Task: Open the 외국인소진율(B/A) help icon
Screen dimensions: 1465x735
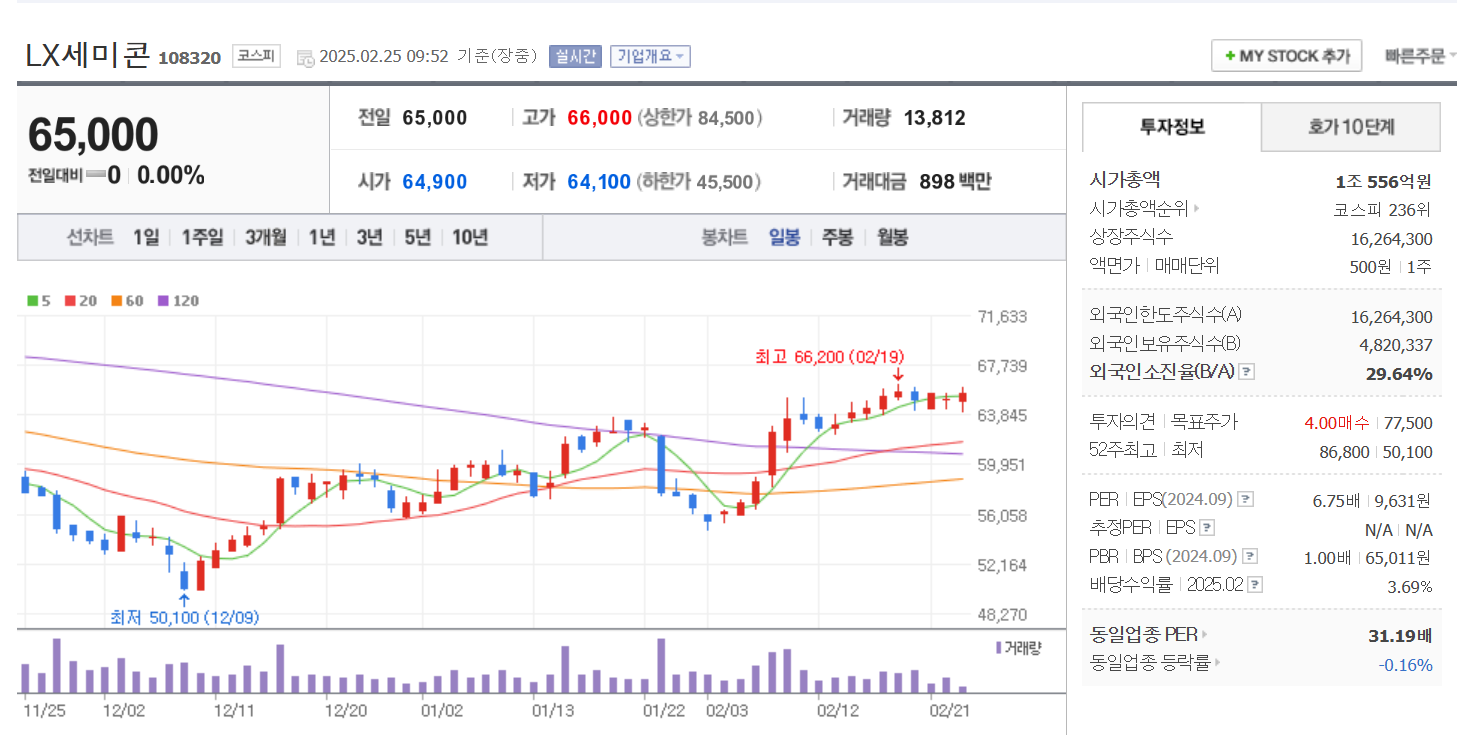Action: (x=1246, y=372)
